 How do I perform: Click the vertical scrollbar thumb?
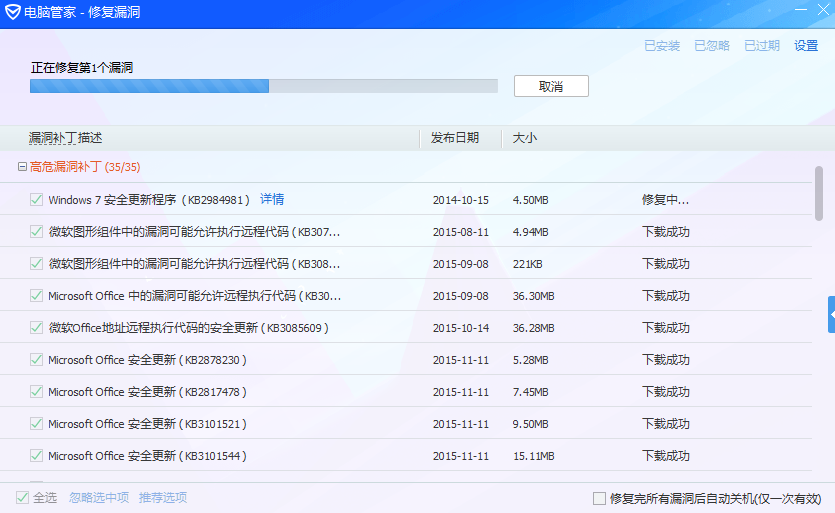[819, 191]
